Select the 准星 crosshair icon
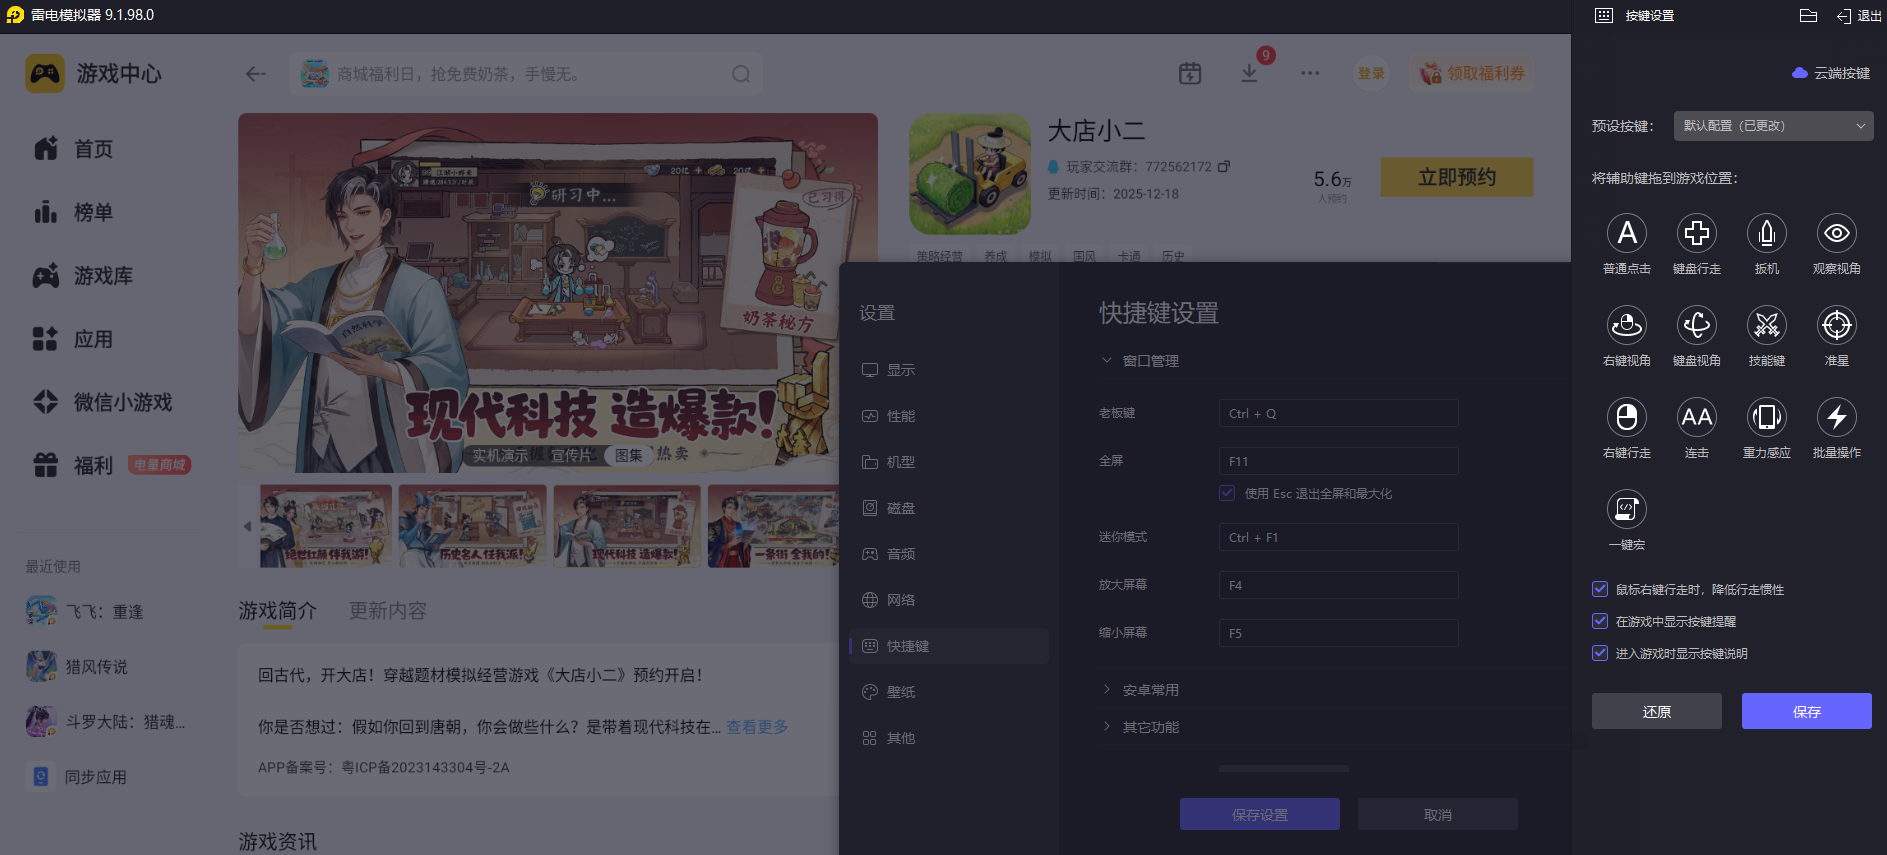1887x855 pixels. coord(1836,326)
